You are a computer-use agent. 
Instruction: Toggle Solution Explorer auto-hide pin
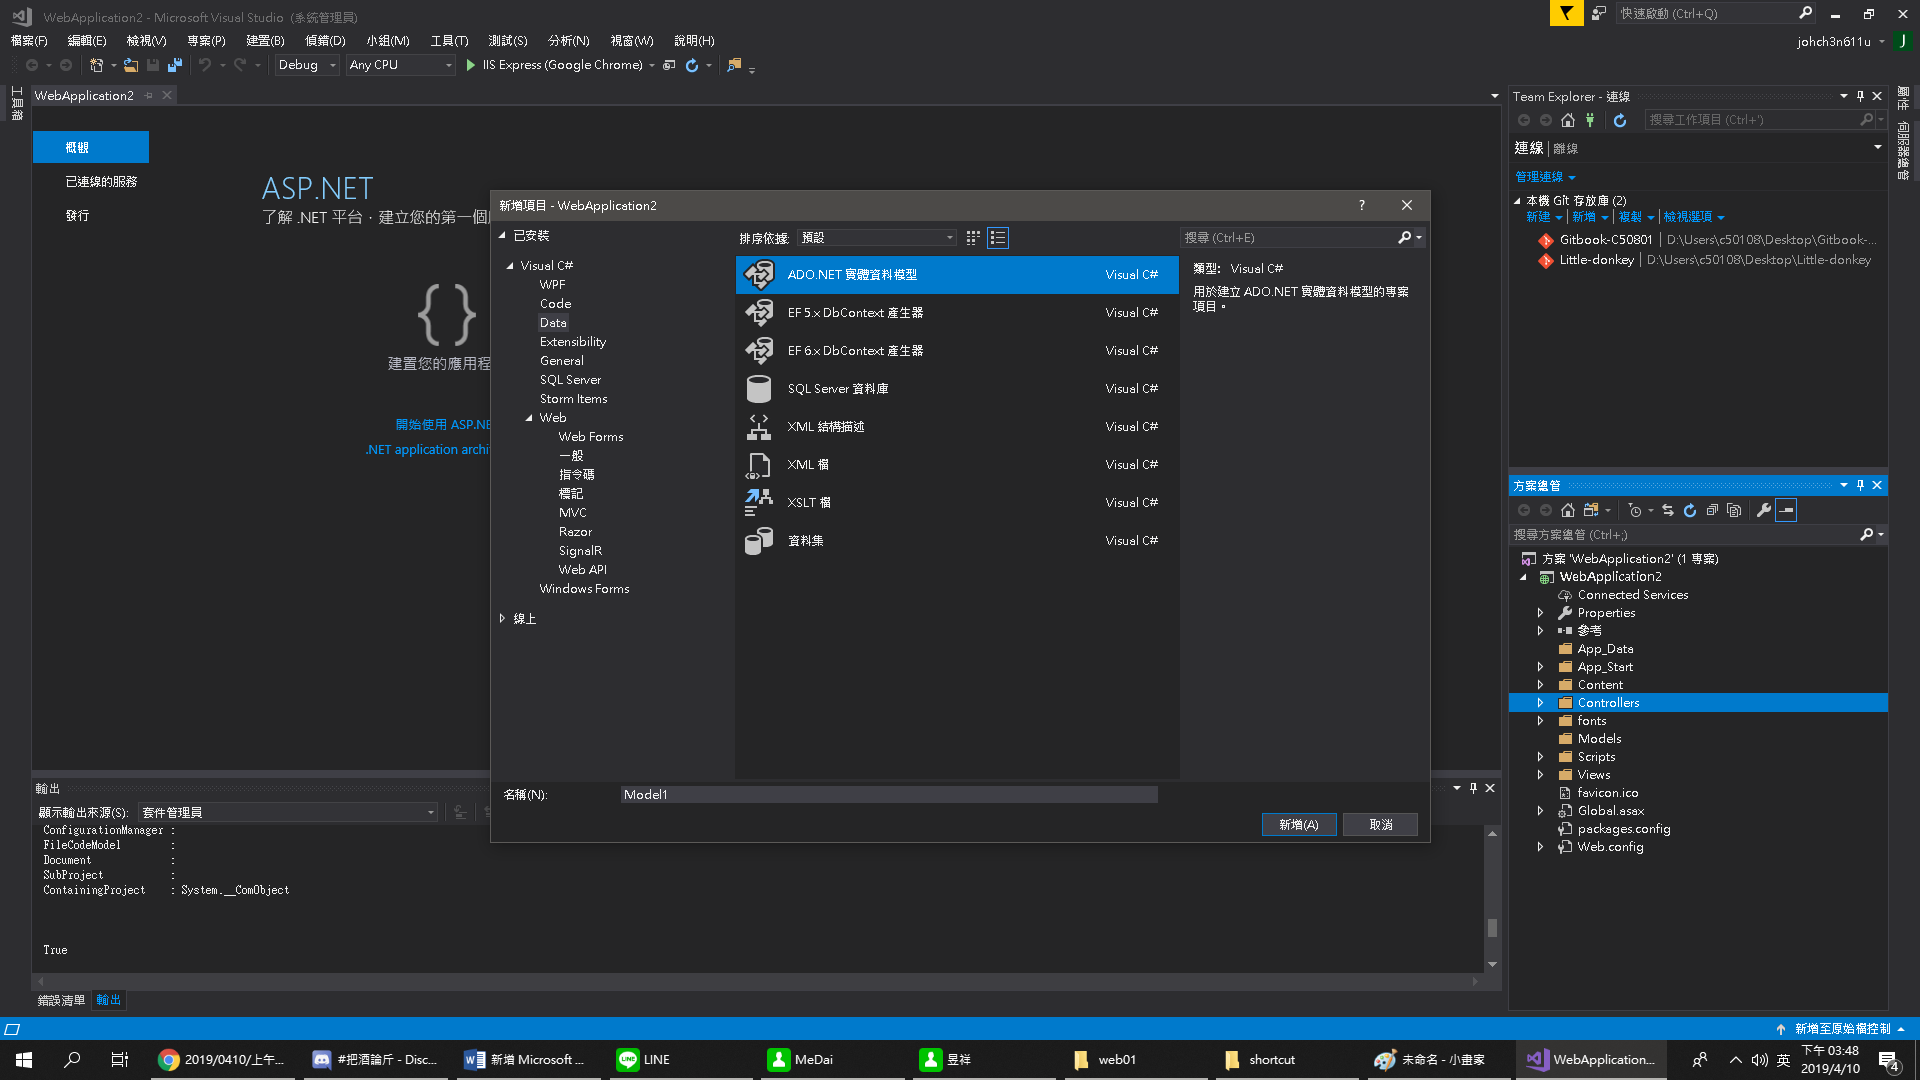click(1860, 485)
